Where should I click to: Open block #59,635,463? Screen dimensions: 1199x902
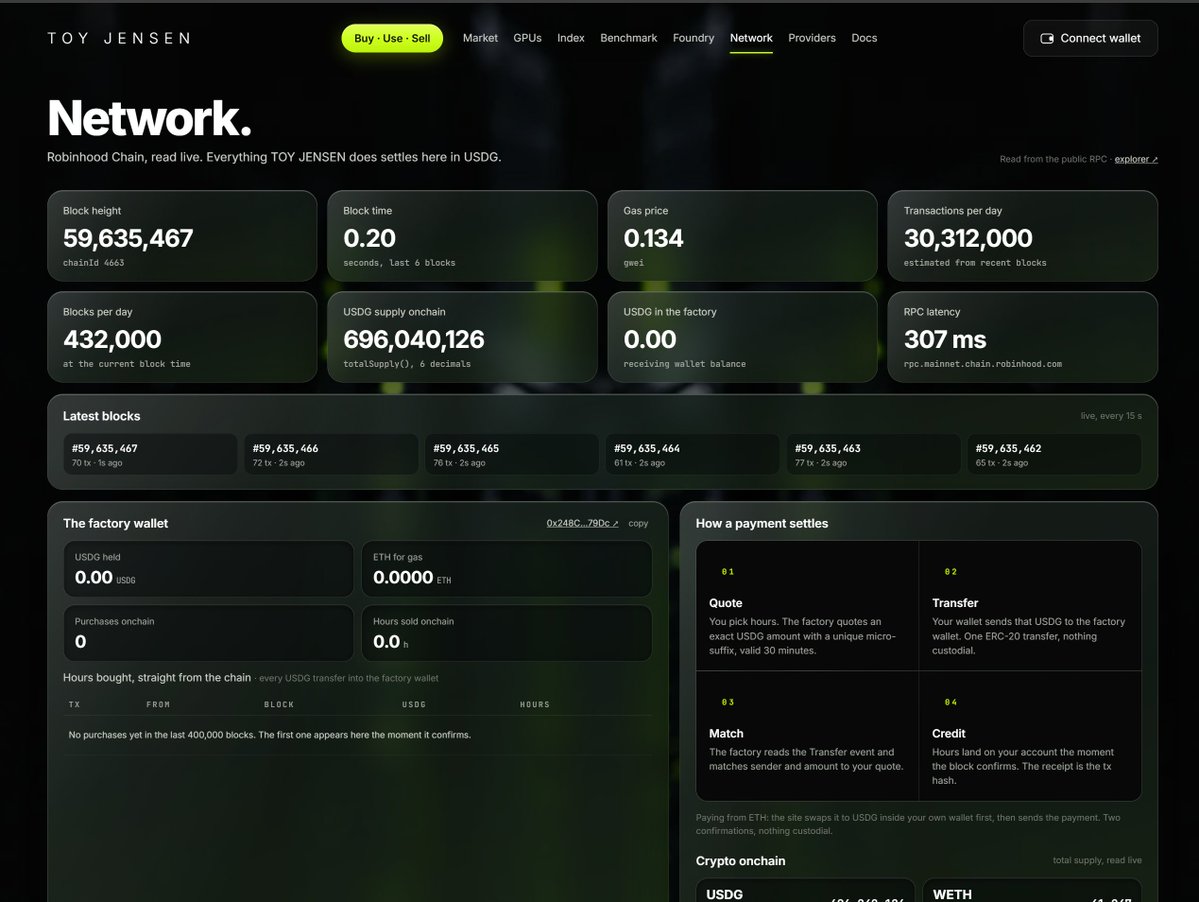pos(873,455)
